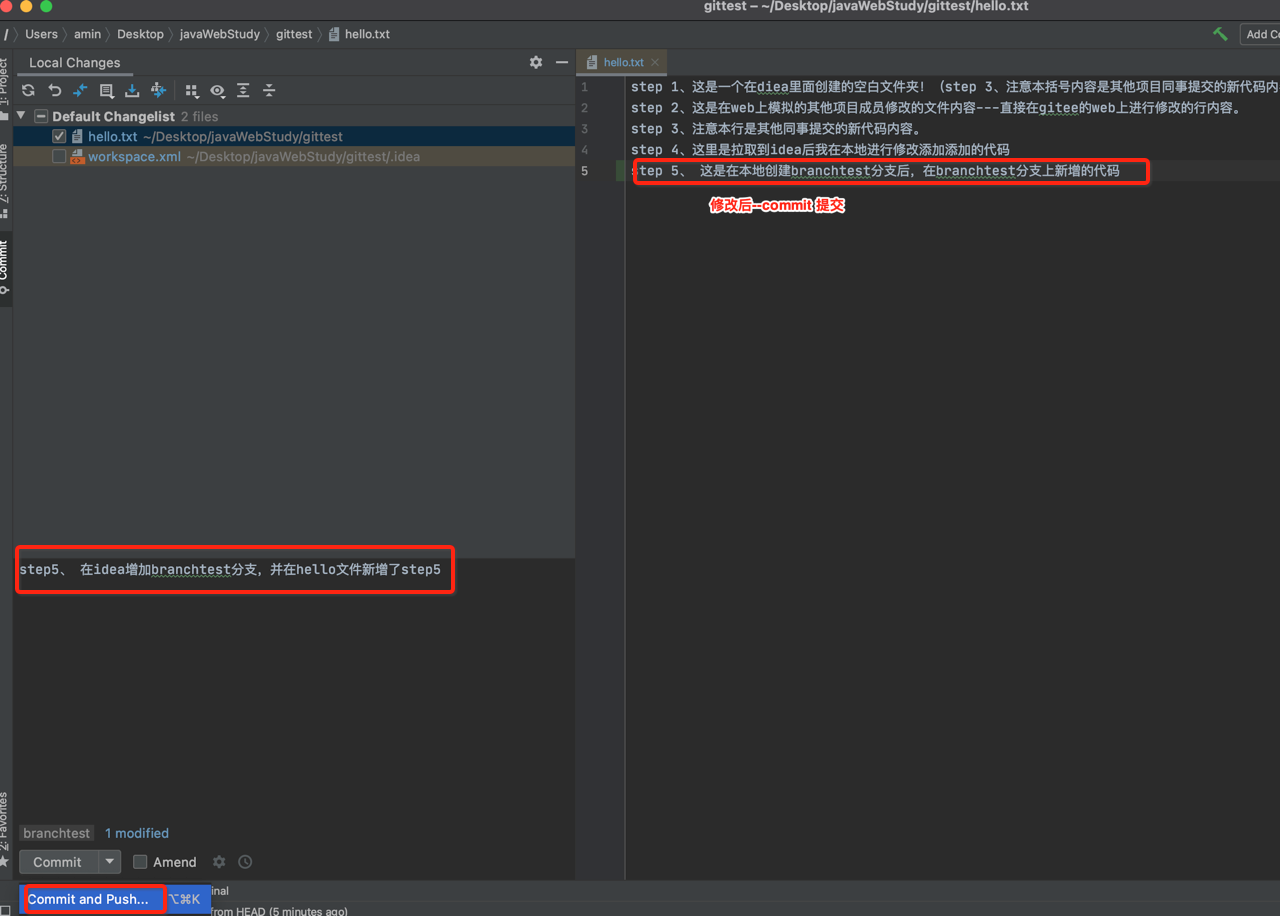Click editor line starting with step 4
The image size is (1280, 916).
pos(820,150)
